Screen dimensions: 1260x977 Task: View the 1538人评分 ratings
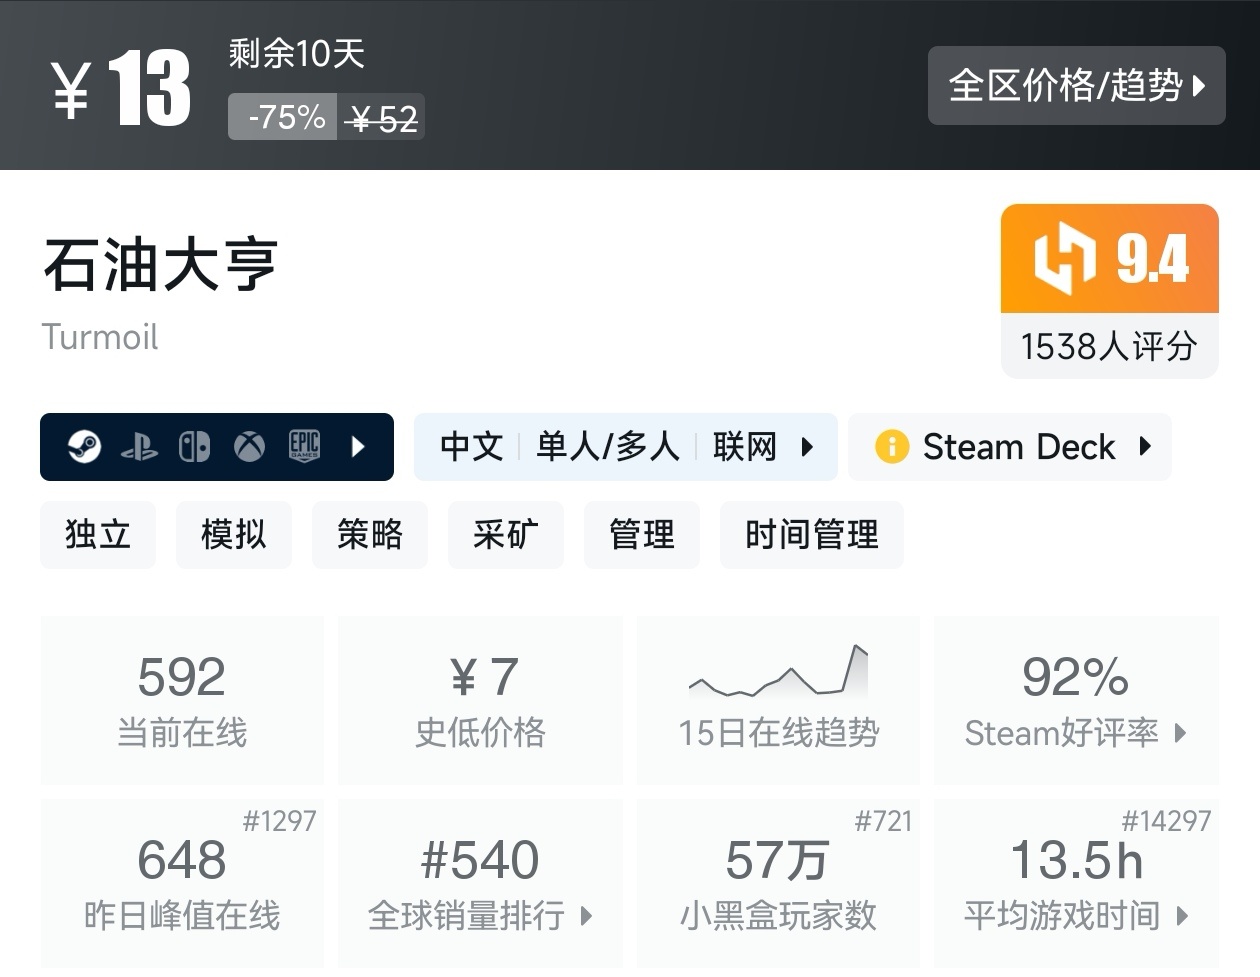1109,346
